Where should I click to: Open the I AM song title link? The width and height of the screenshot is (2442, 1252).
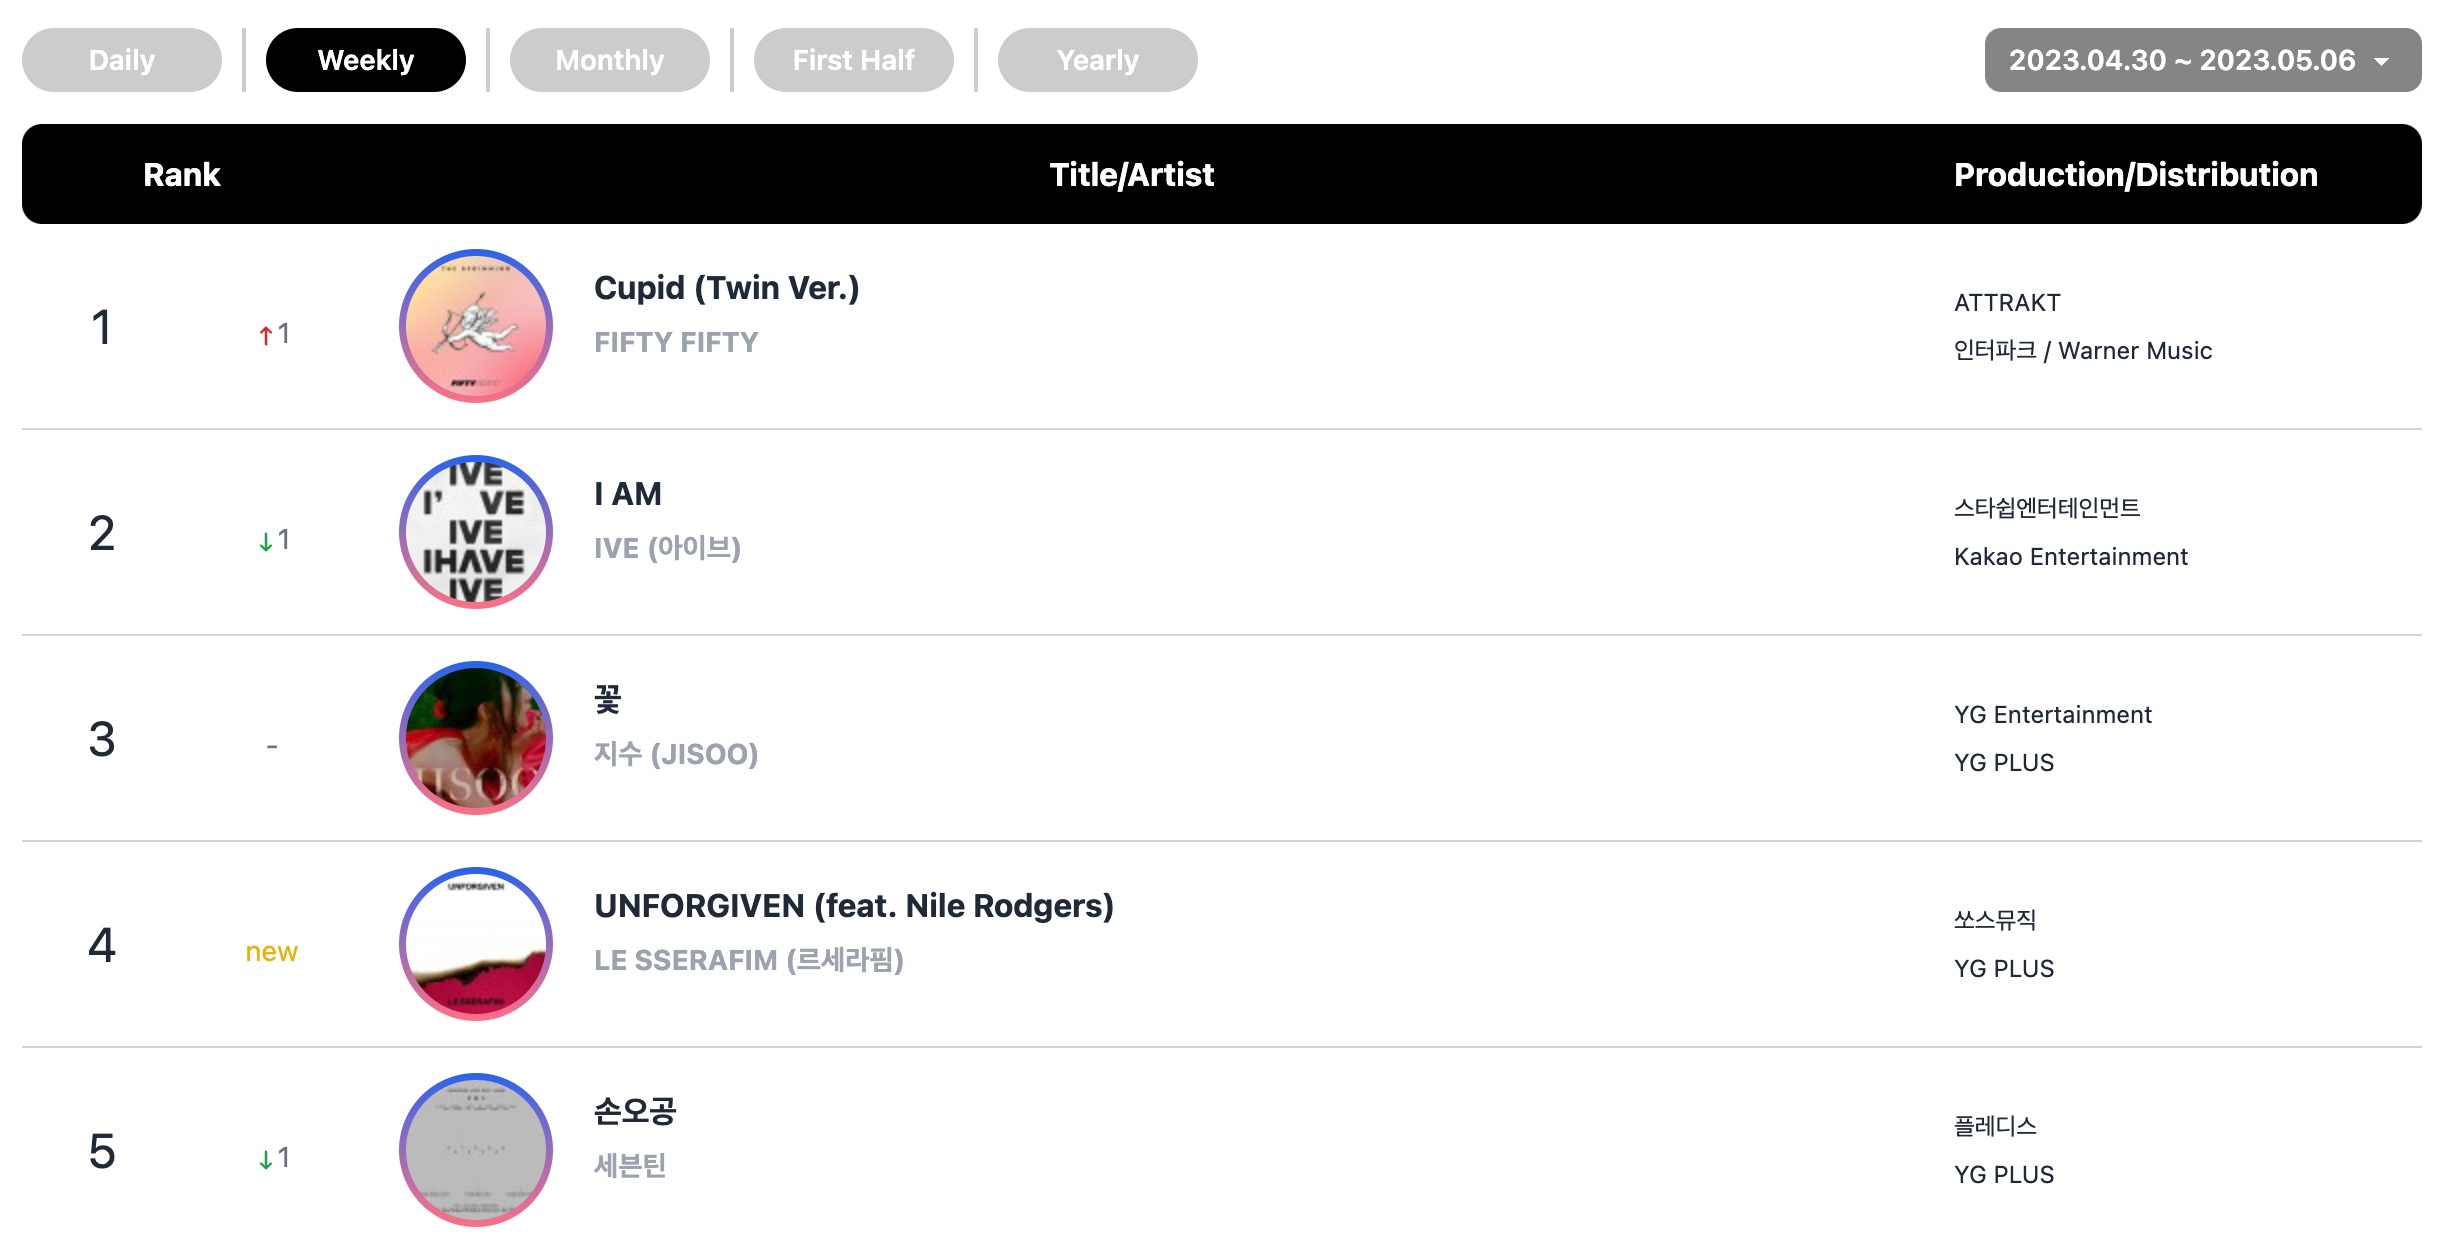[x=628, y=494]
